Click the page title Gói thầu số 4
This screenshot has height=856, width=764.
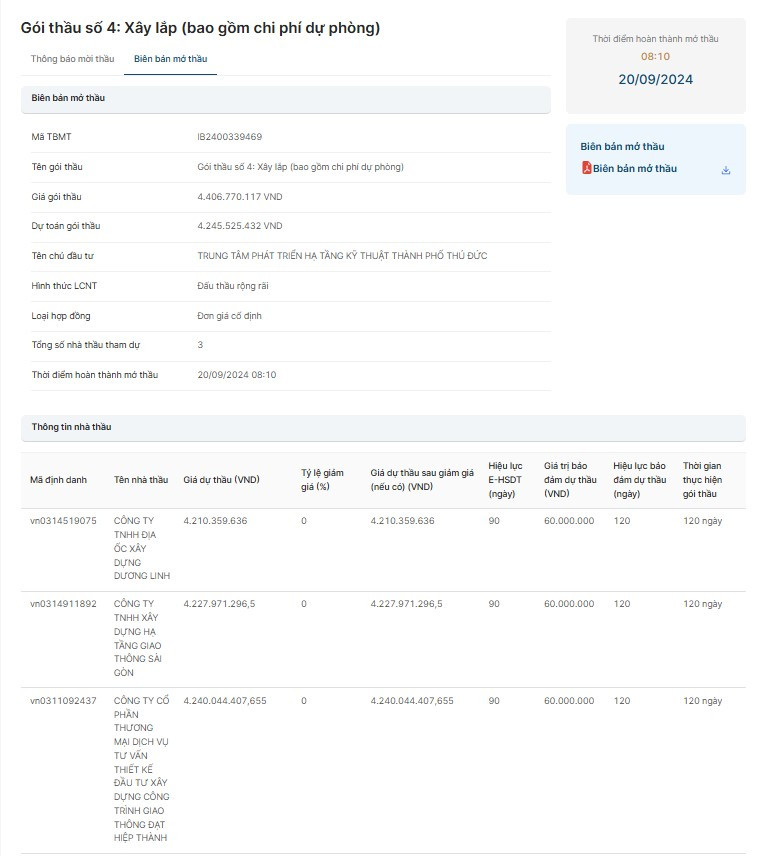tap(200, 28)
